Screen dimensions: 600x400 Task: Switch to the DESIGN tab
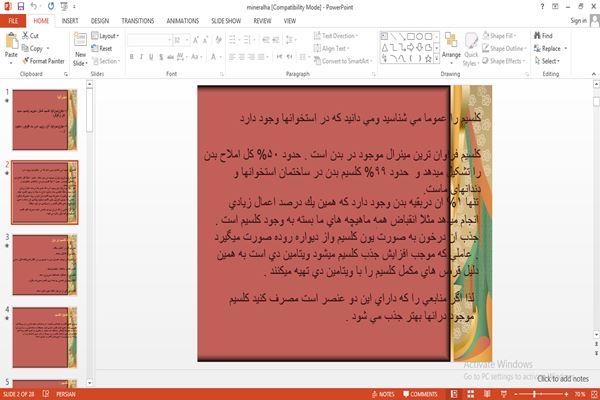click(100, 21)
